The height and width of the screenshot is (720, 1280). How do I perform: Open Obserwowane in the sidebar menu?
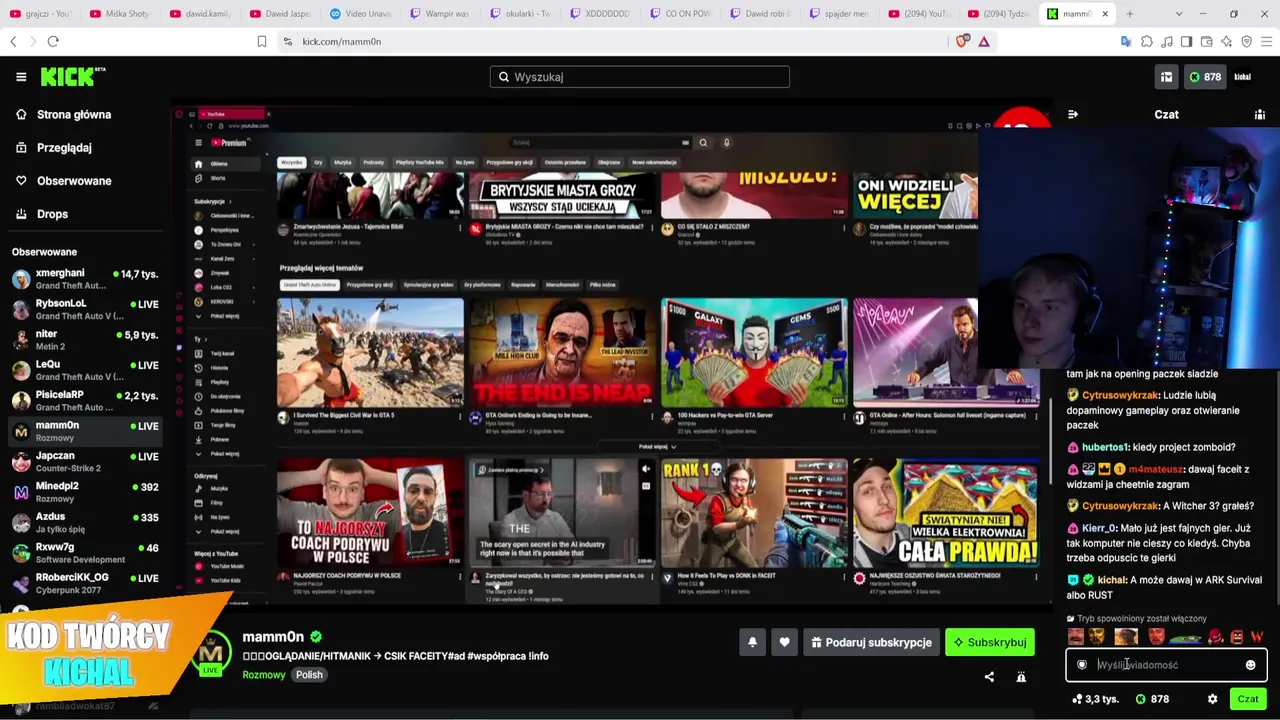74,181
